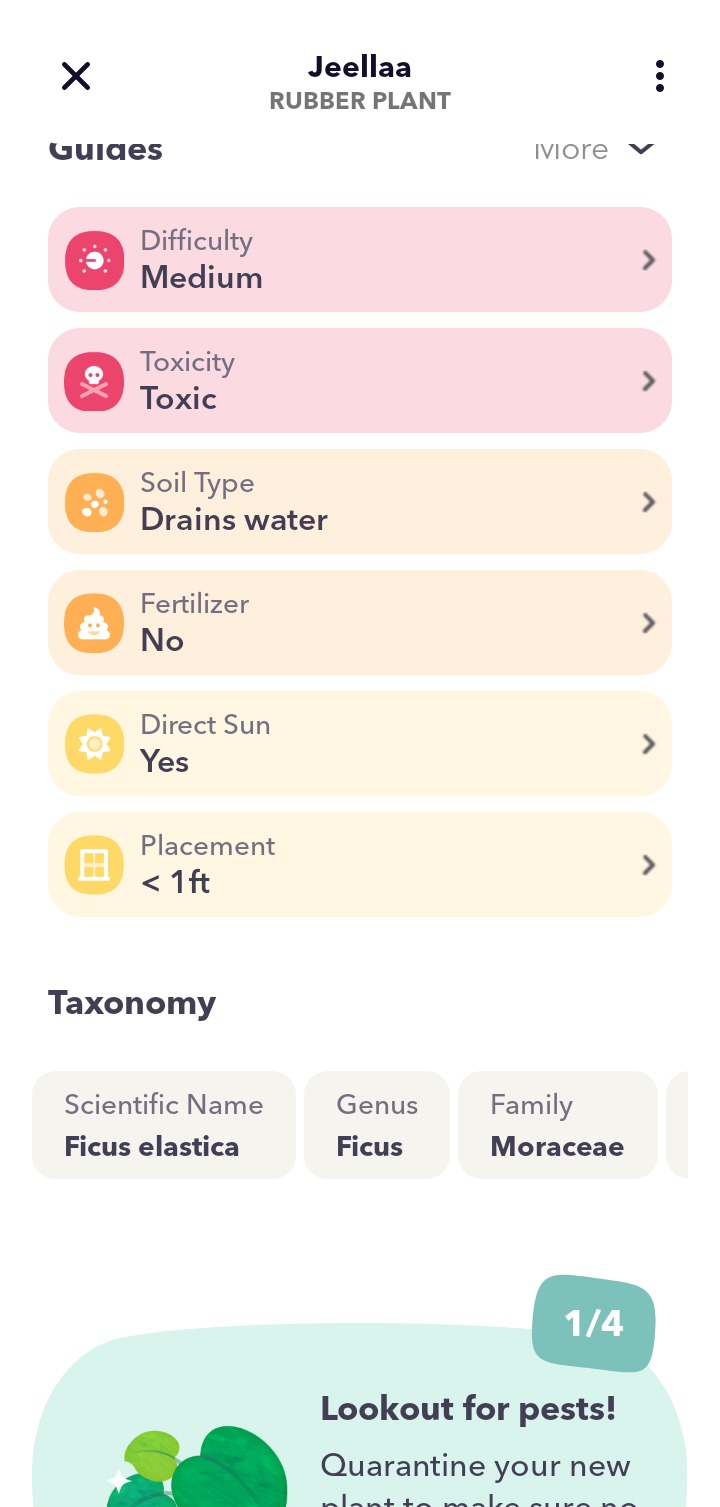
Task: Open Direct Sun guide showing Yes
Action: pos(360,744)
